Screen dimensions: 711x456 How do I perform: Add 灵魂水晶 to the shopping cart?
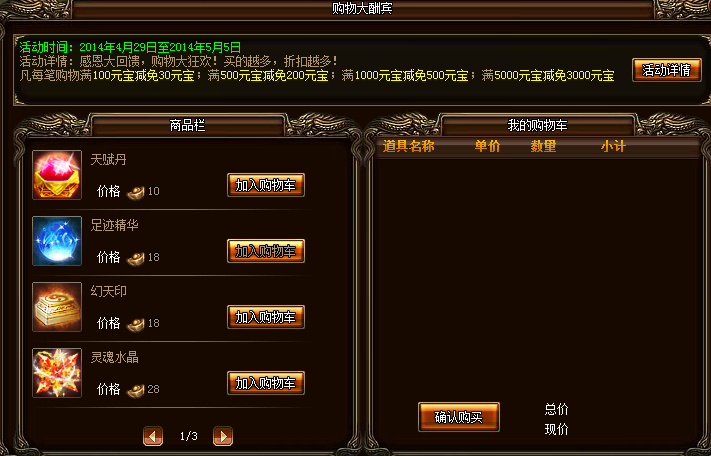(266, 383)
